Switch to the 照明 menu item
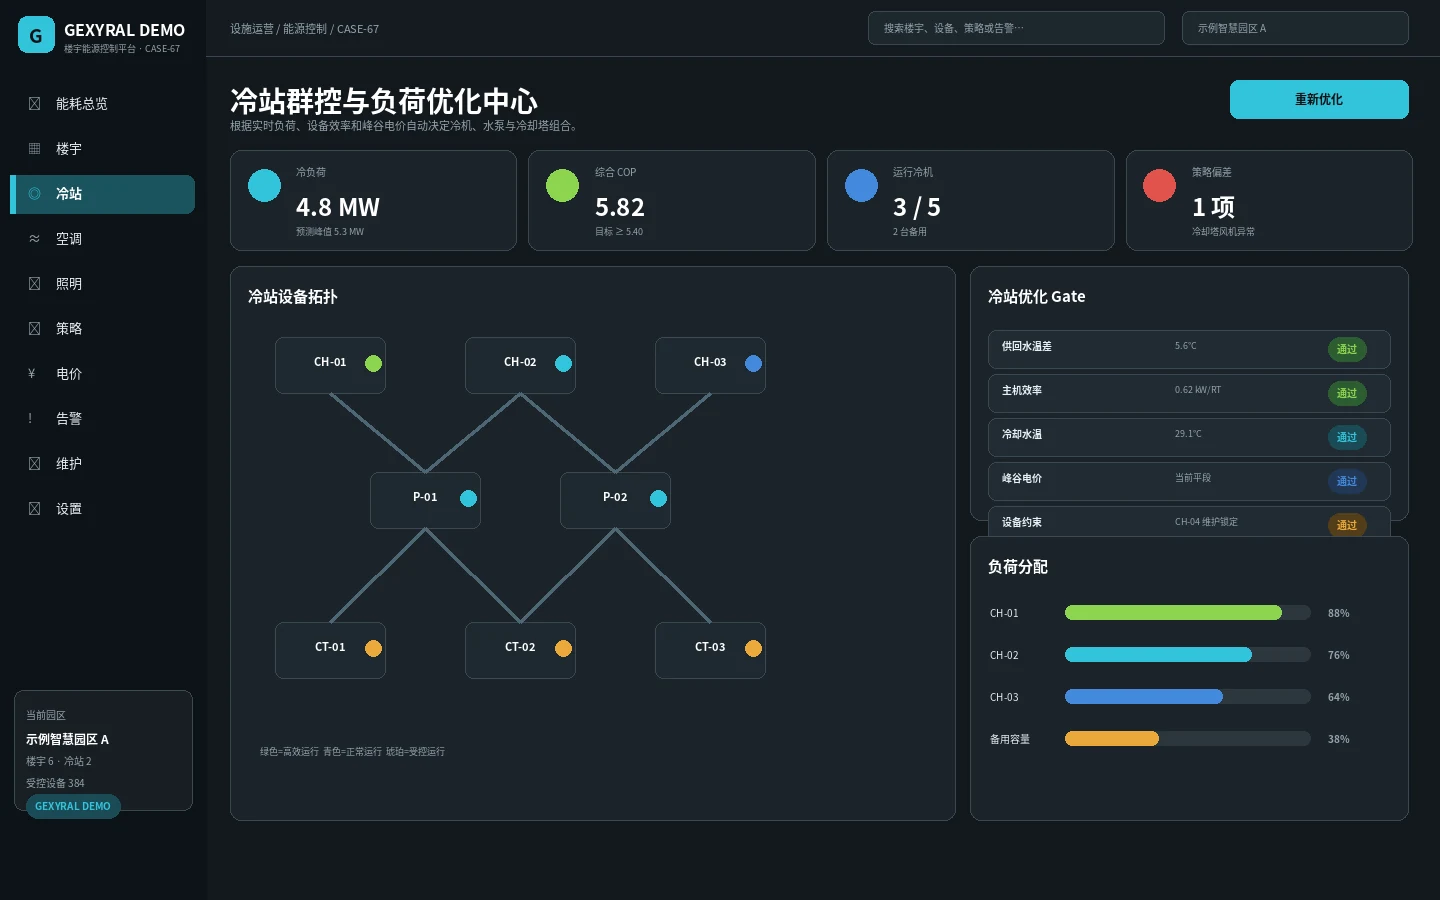1440x900 pixels. coord(102,284)
